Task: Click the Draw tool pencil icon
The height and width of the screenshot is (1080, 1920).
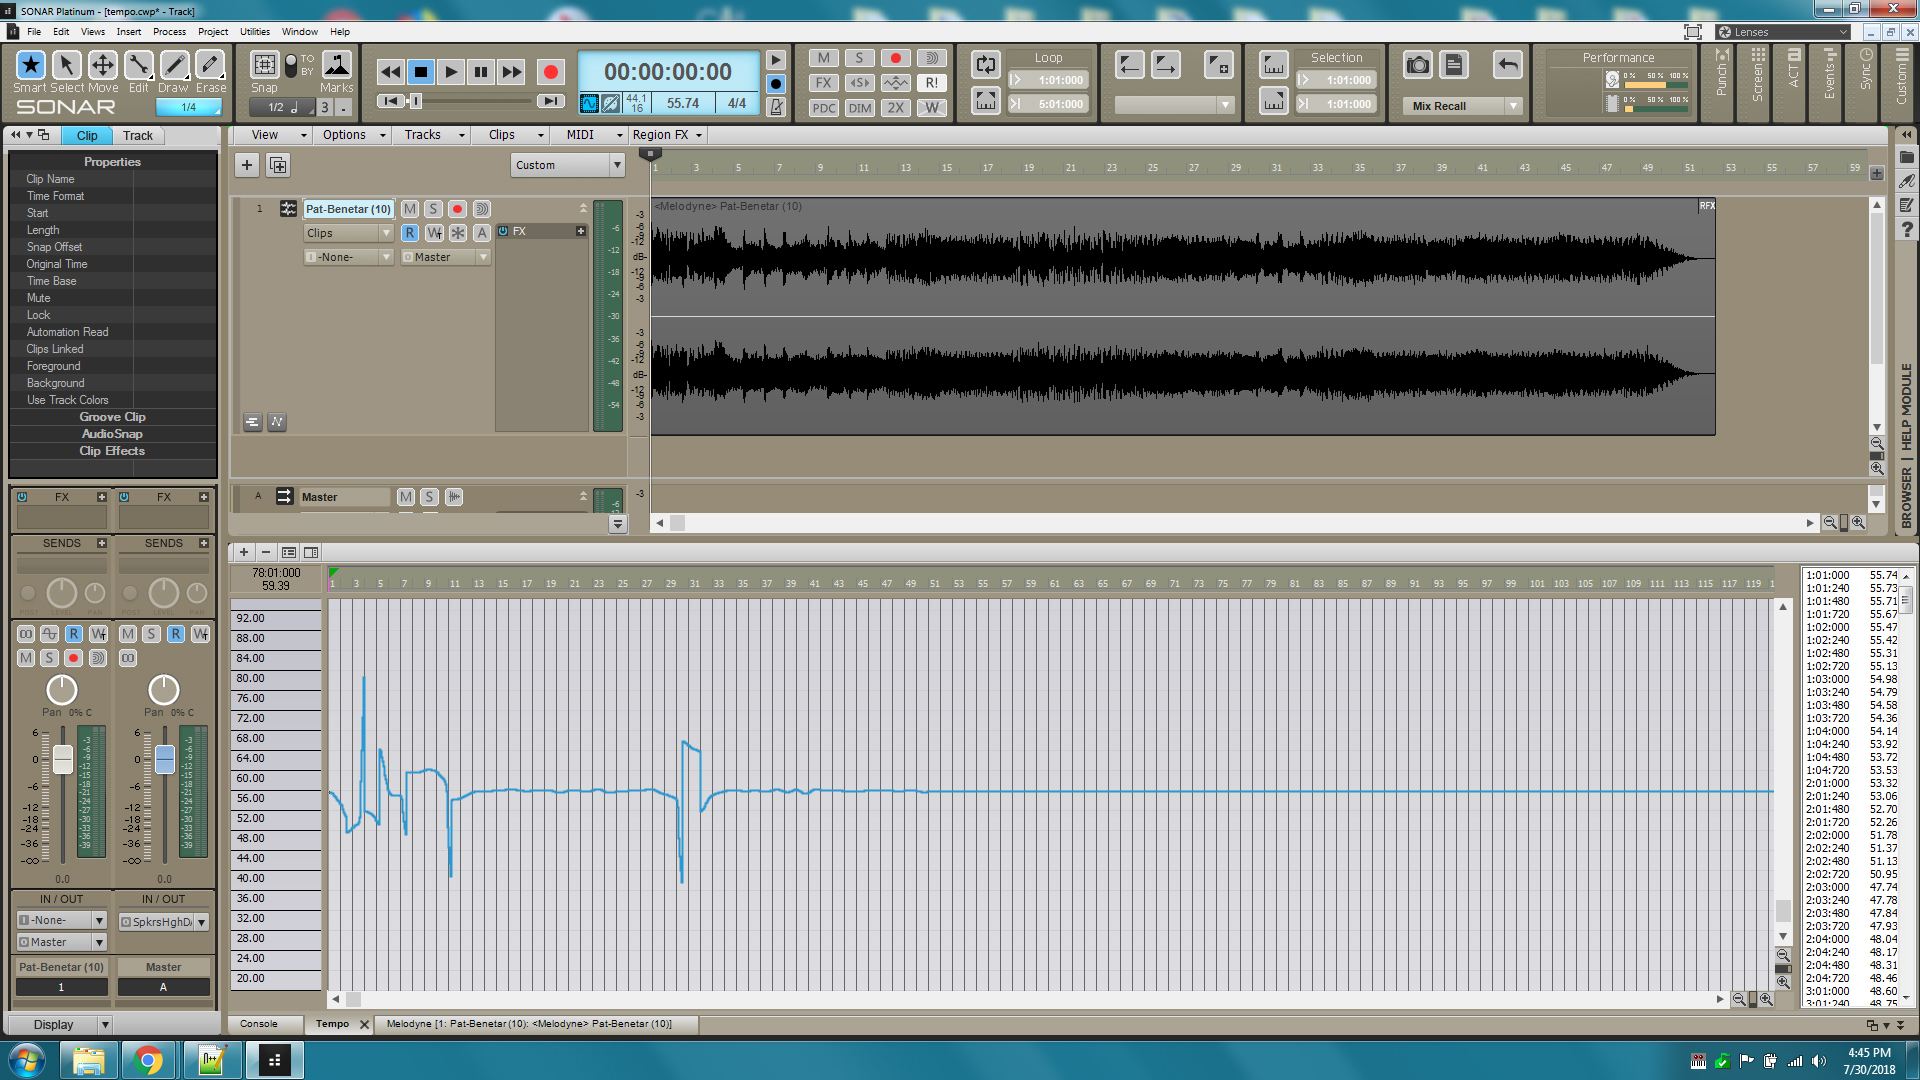Action: pyautogui.click(x=174, y=65)
